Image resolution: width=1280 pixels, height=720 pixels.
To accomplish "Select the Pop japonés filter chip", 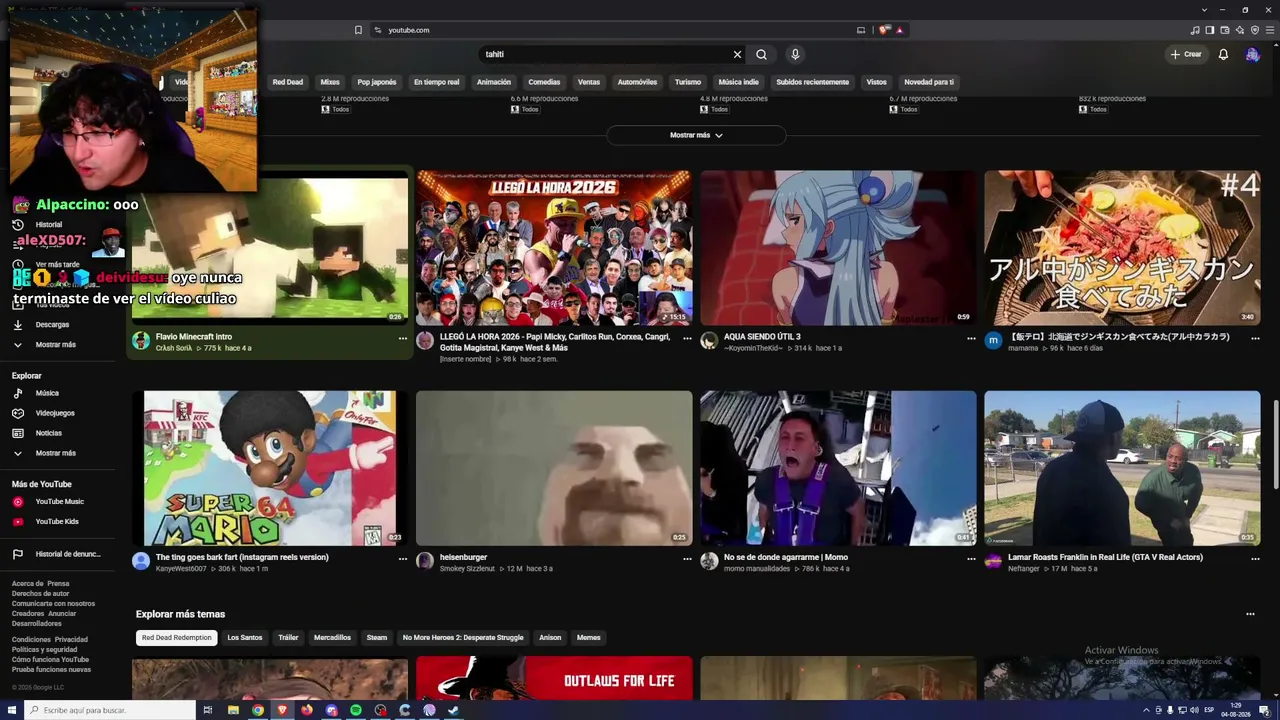I will click(x=377, y=82).
